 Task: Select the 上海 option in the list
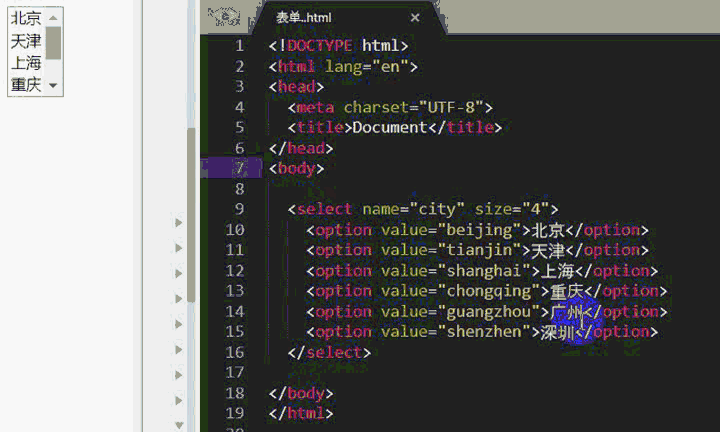[26, 62]
